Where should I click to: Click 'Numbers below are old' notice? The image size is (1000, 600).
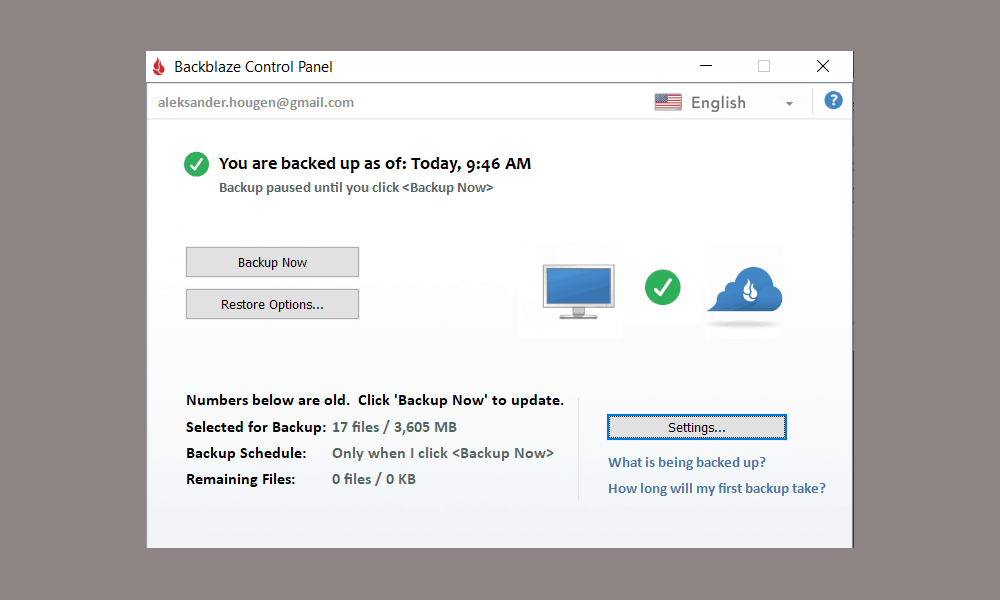(375, 400)
